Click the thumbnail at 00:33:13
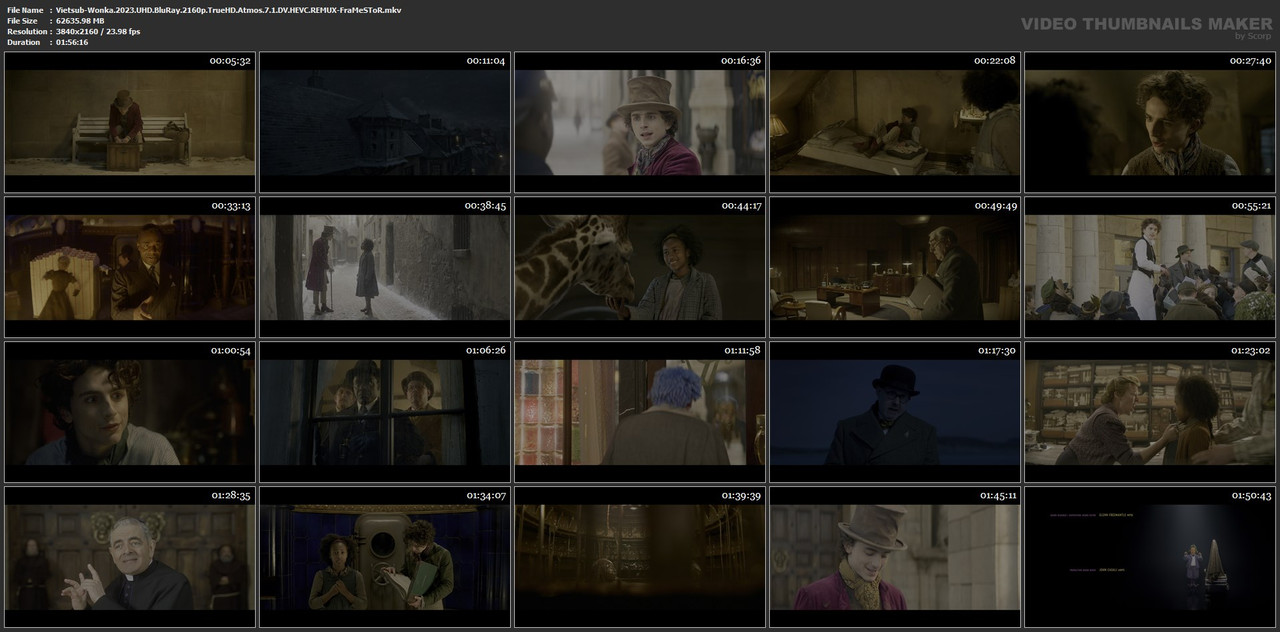The image size is (1280, 632). point(130,267)
